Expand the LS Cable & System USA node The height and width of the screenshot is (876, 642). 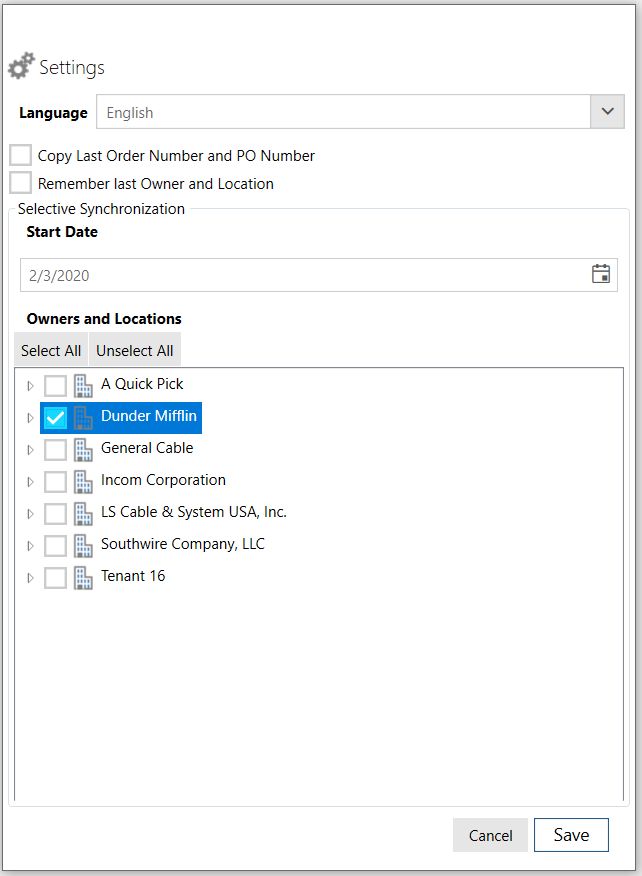[30, 513]
